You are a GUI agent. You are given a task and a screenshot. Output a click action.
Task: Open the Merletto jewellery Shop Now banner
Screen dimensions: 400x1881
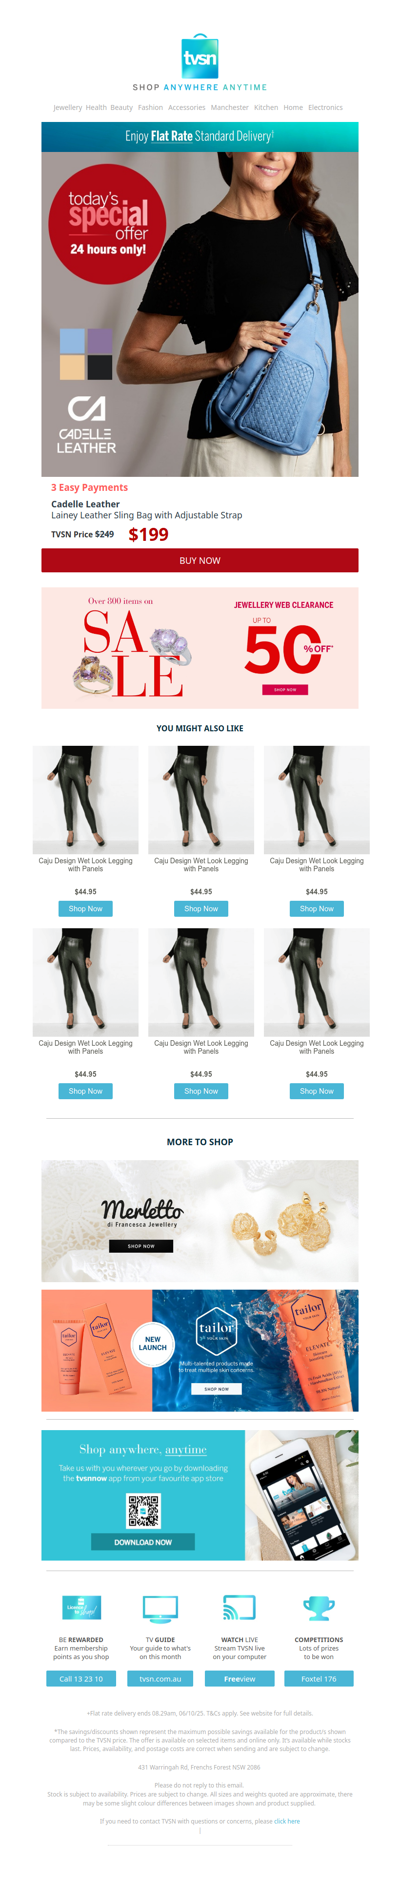click(141, 1246)
